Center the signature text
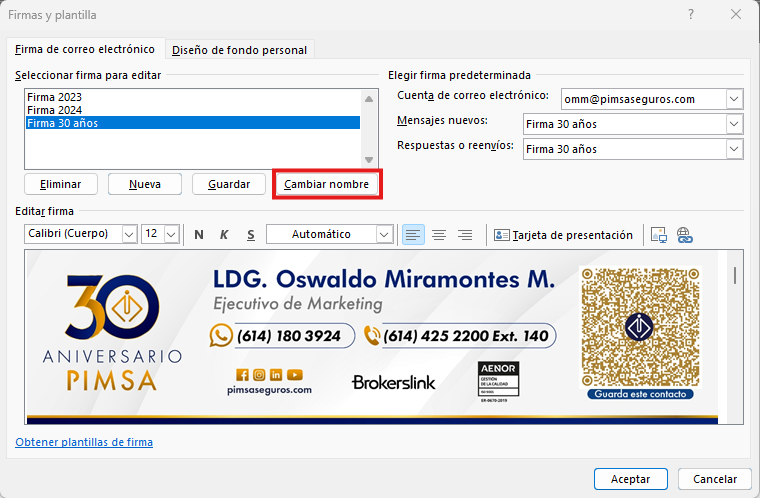The height and width of the screenshot is (498, 760). (x=439, y=235)
